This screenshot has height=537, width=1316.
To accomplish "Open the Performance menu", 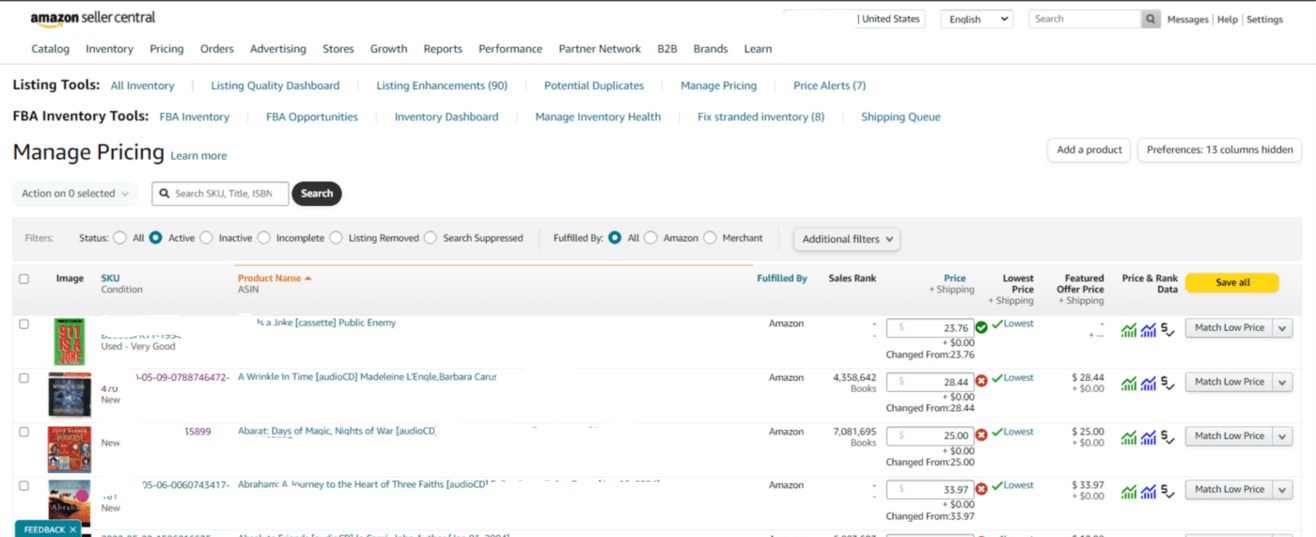I will [x=510, y=49].
